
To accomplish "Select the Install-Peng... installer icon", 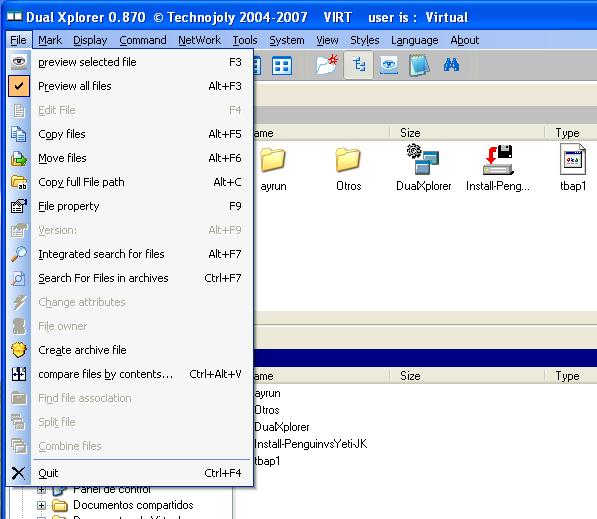I will tap(498, 160).
